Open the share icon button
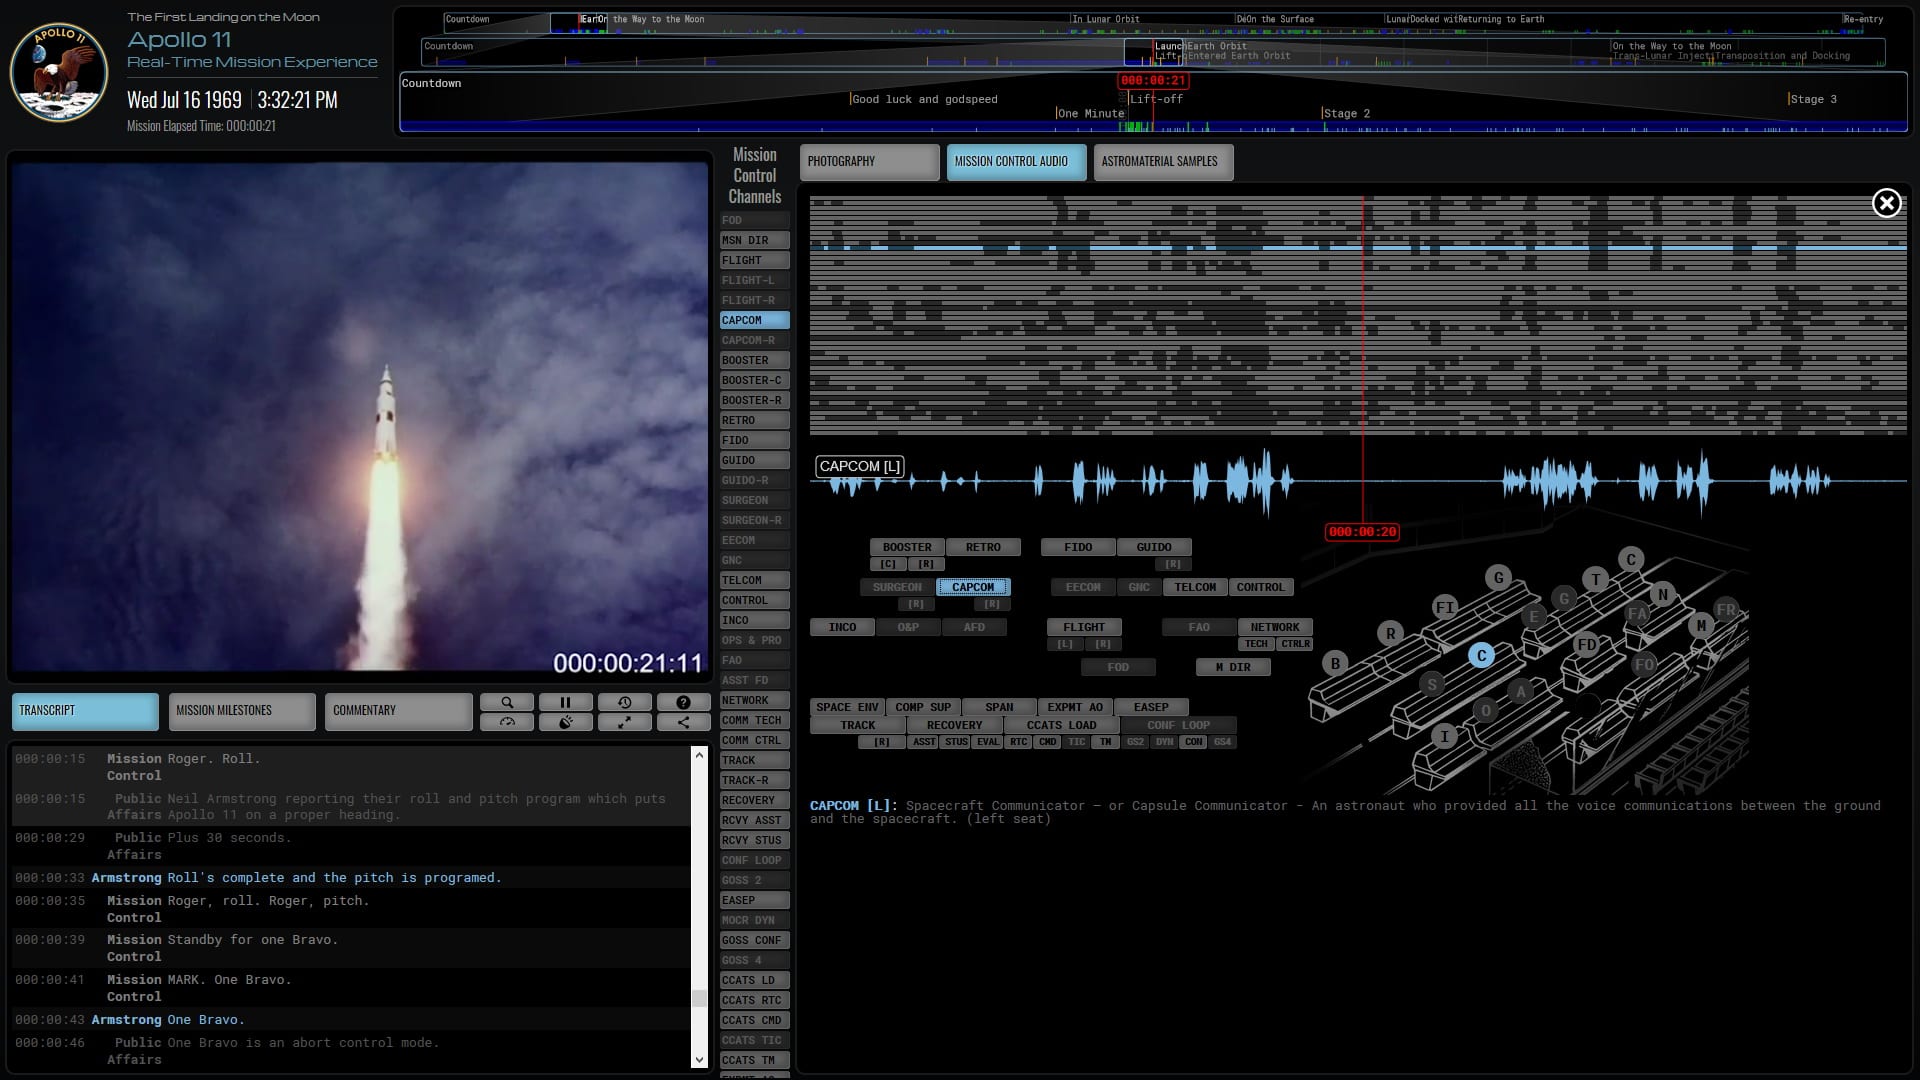 click(683, 722)
